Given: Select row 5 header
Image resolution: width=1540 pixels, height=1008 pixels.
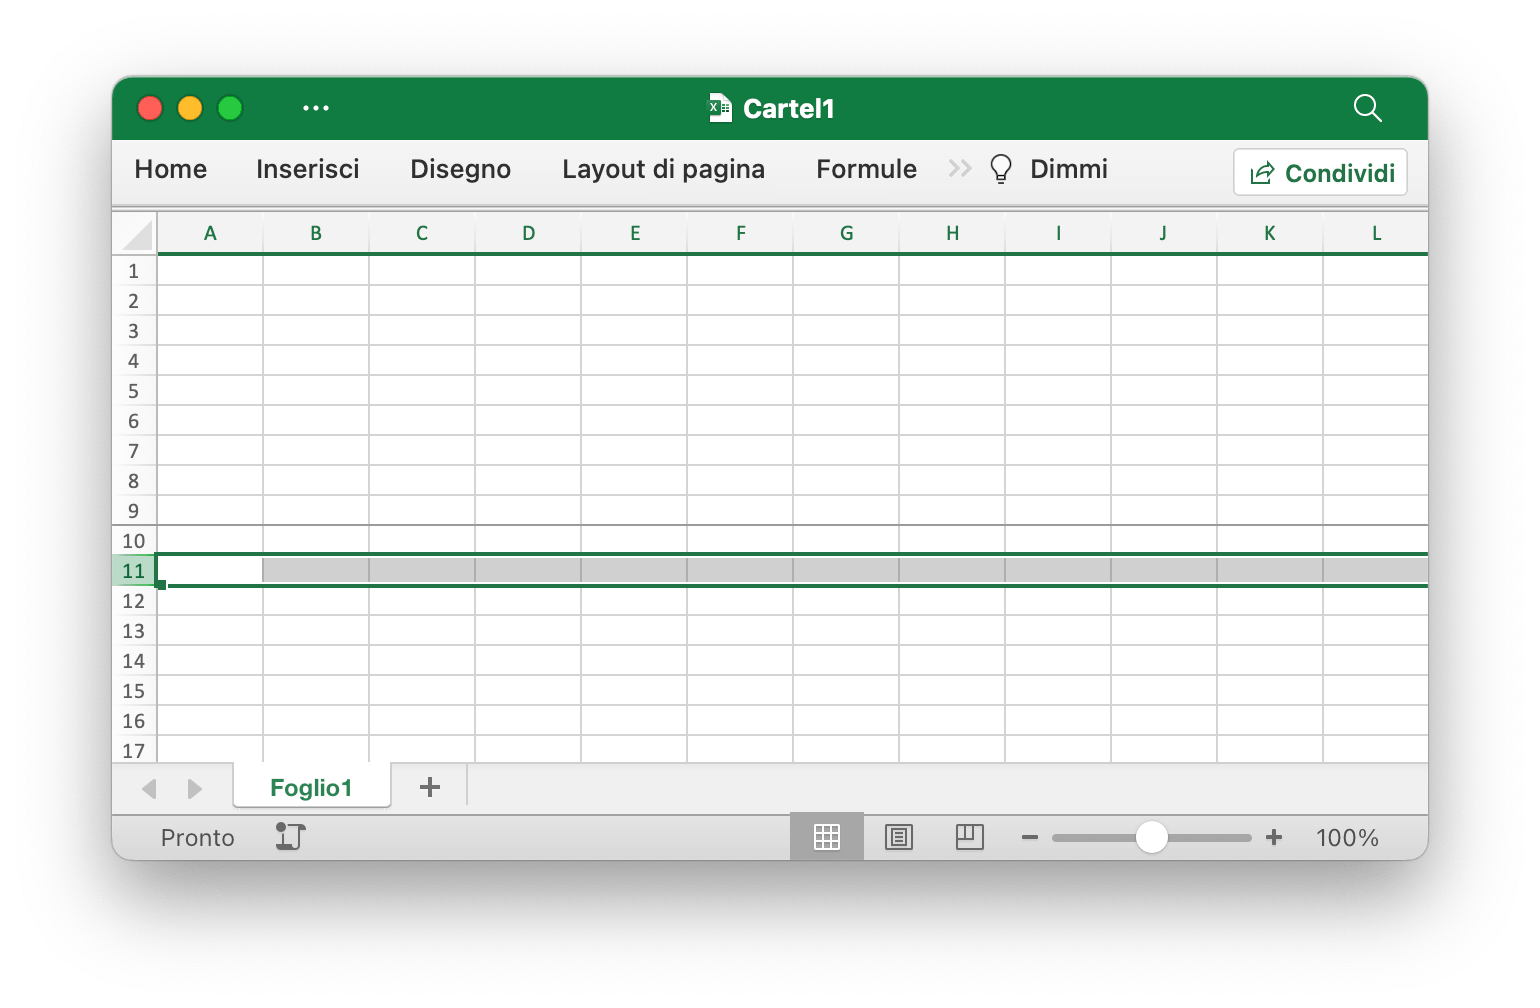Looking at the screenshot, I should tap(134, 391).
